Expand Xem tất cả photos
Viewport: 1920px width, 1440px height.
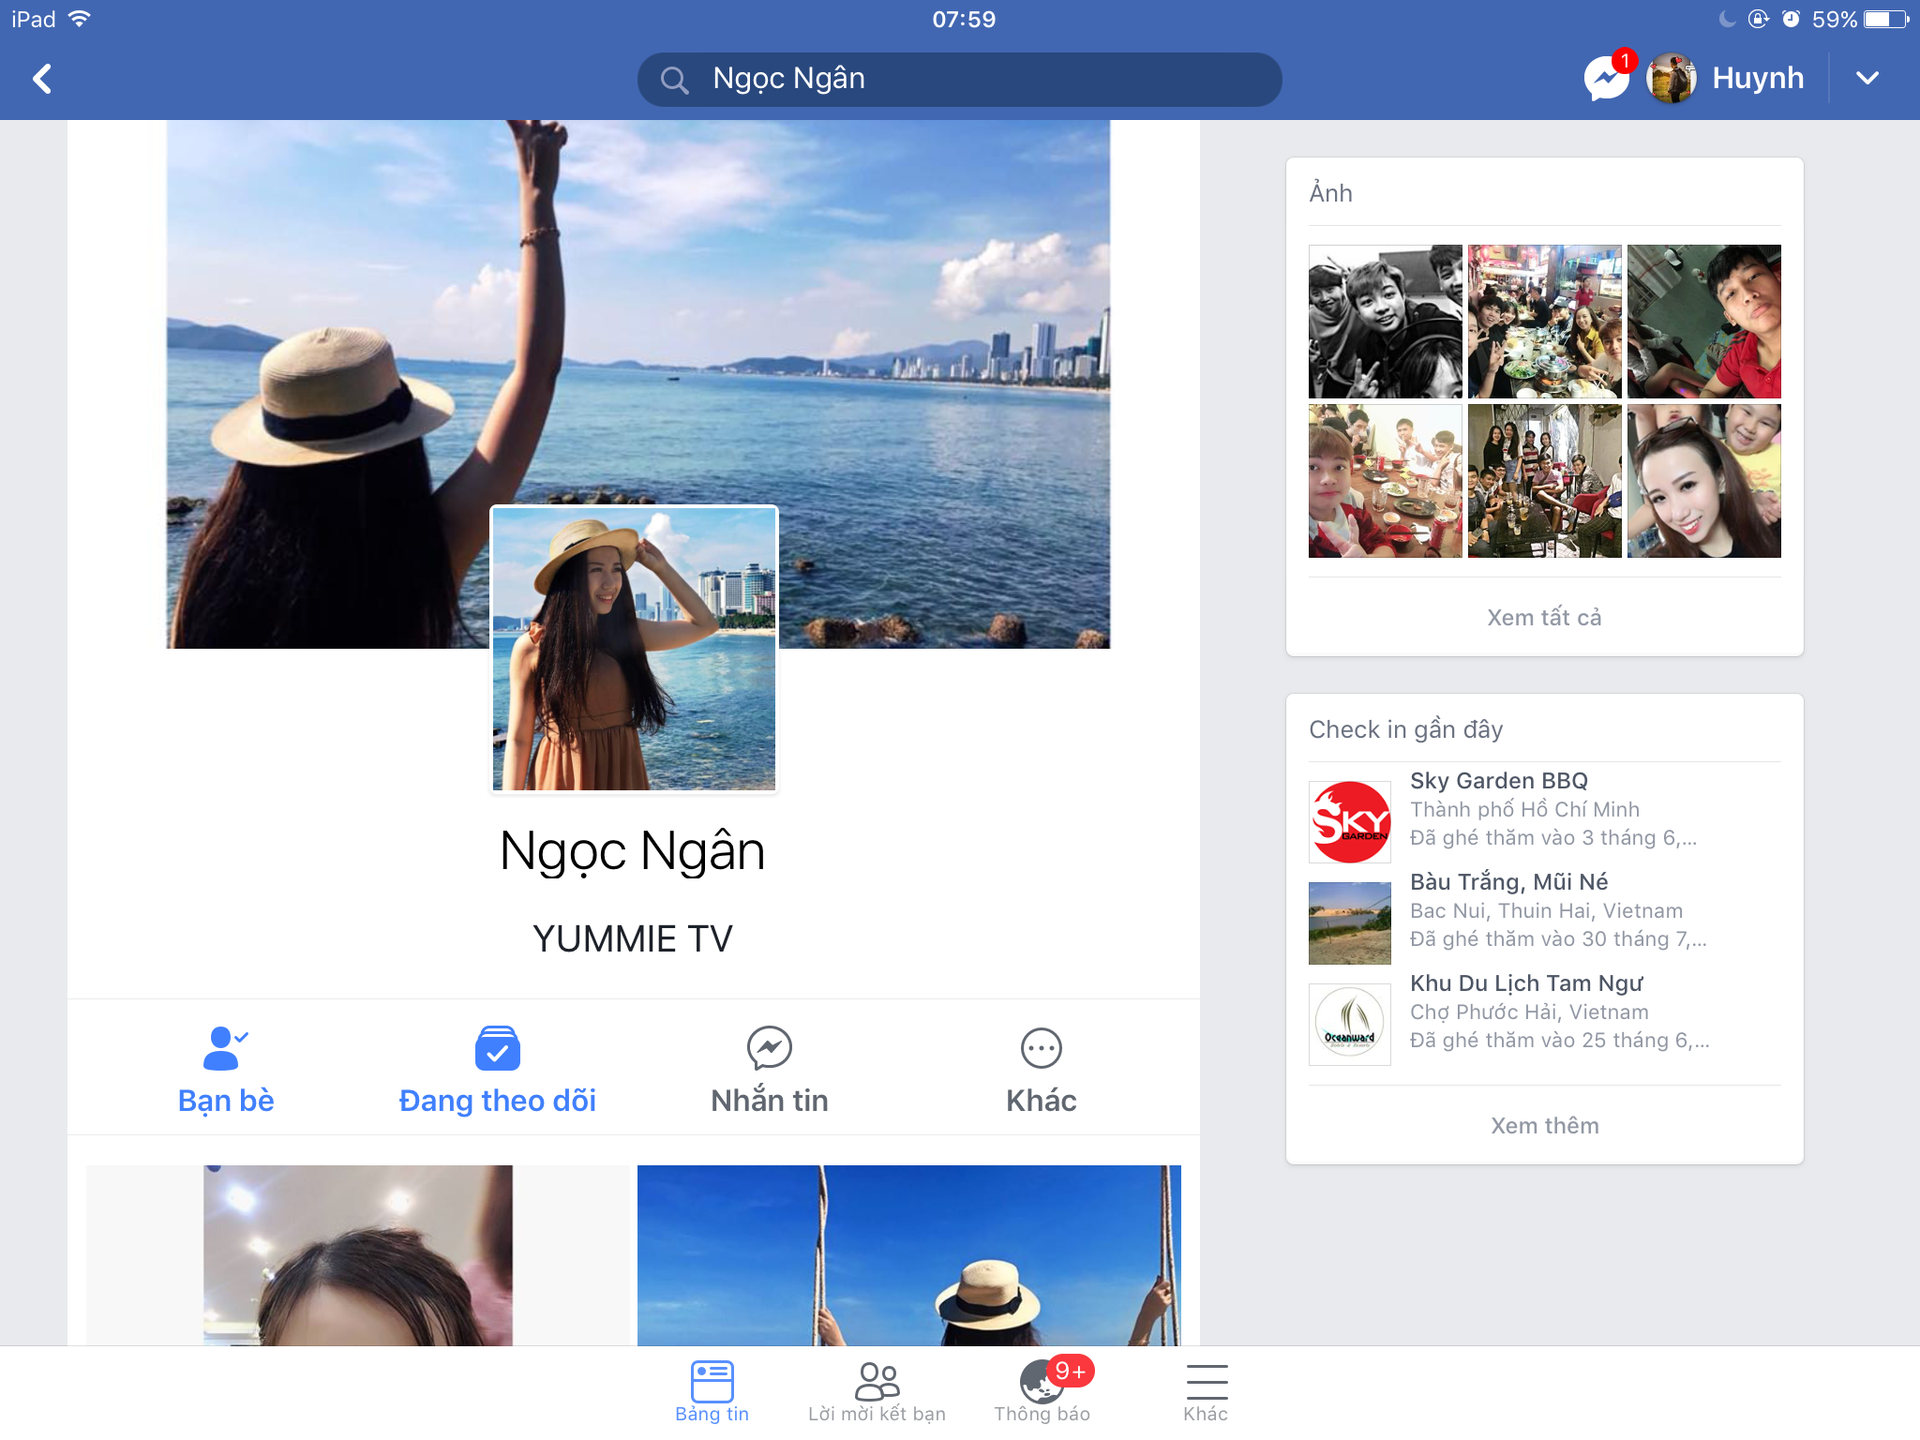pyautogui.click(x=1544, y=617)
